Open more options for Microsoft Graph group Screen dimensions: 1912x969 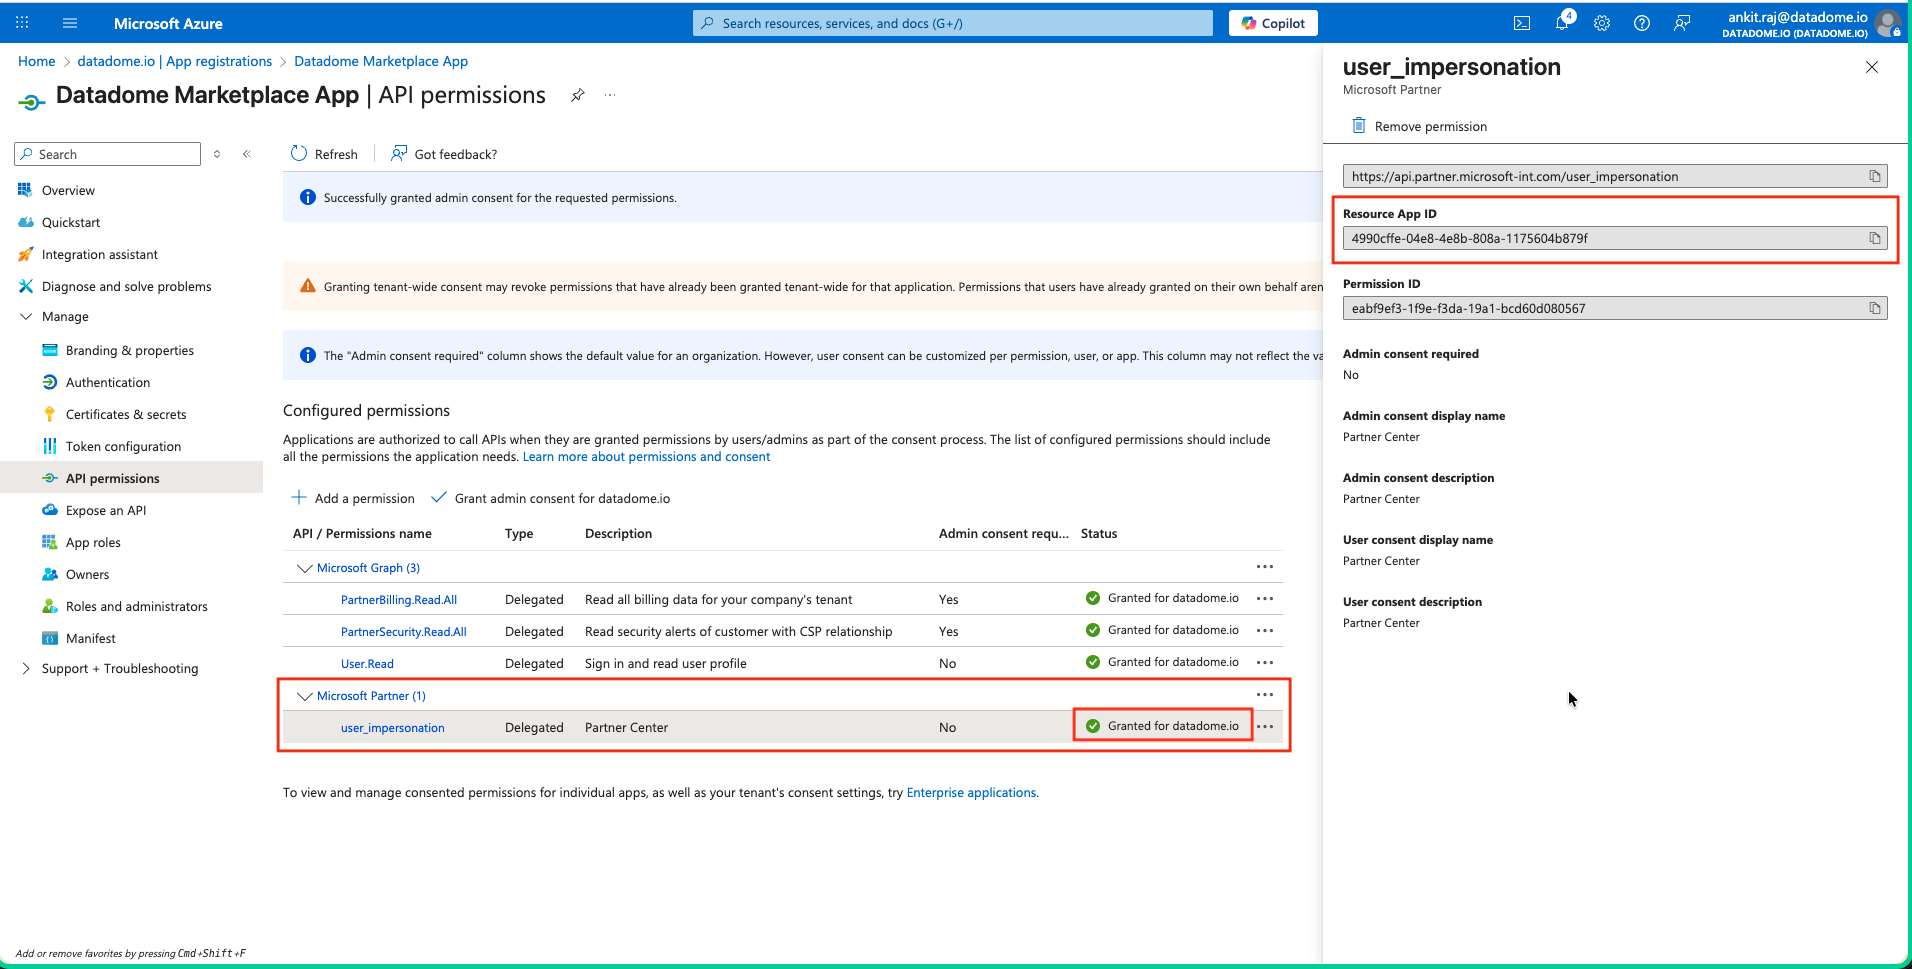point(1265,567)
